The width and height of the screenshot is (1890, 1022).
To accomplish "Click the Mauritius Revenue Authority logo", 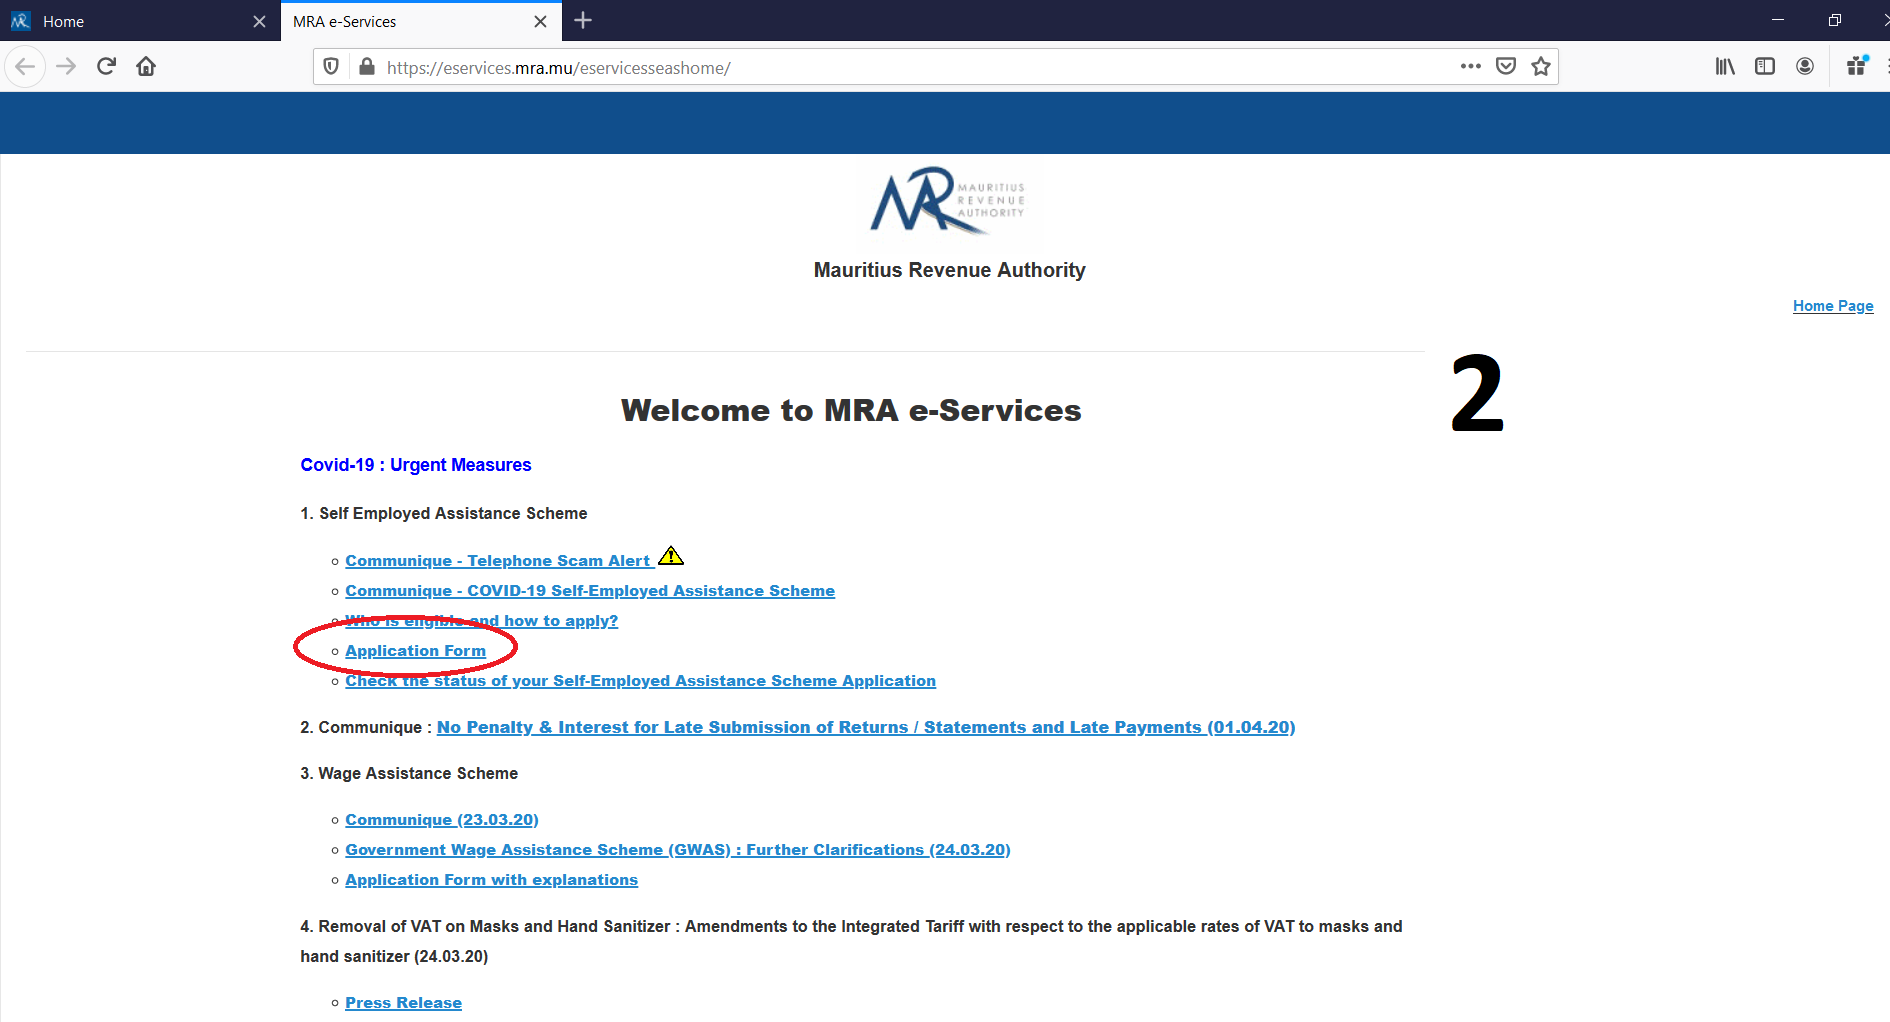I will pos(948,201).
